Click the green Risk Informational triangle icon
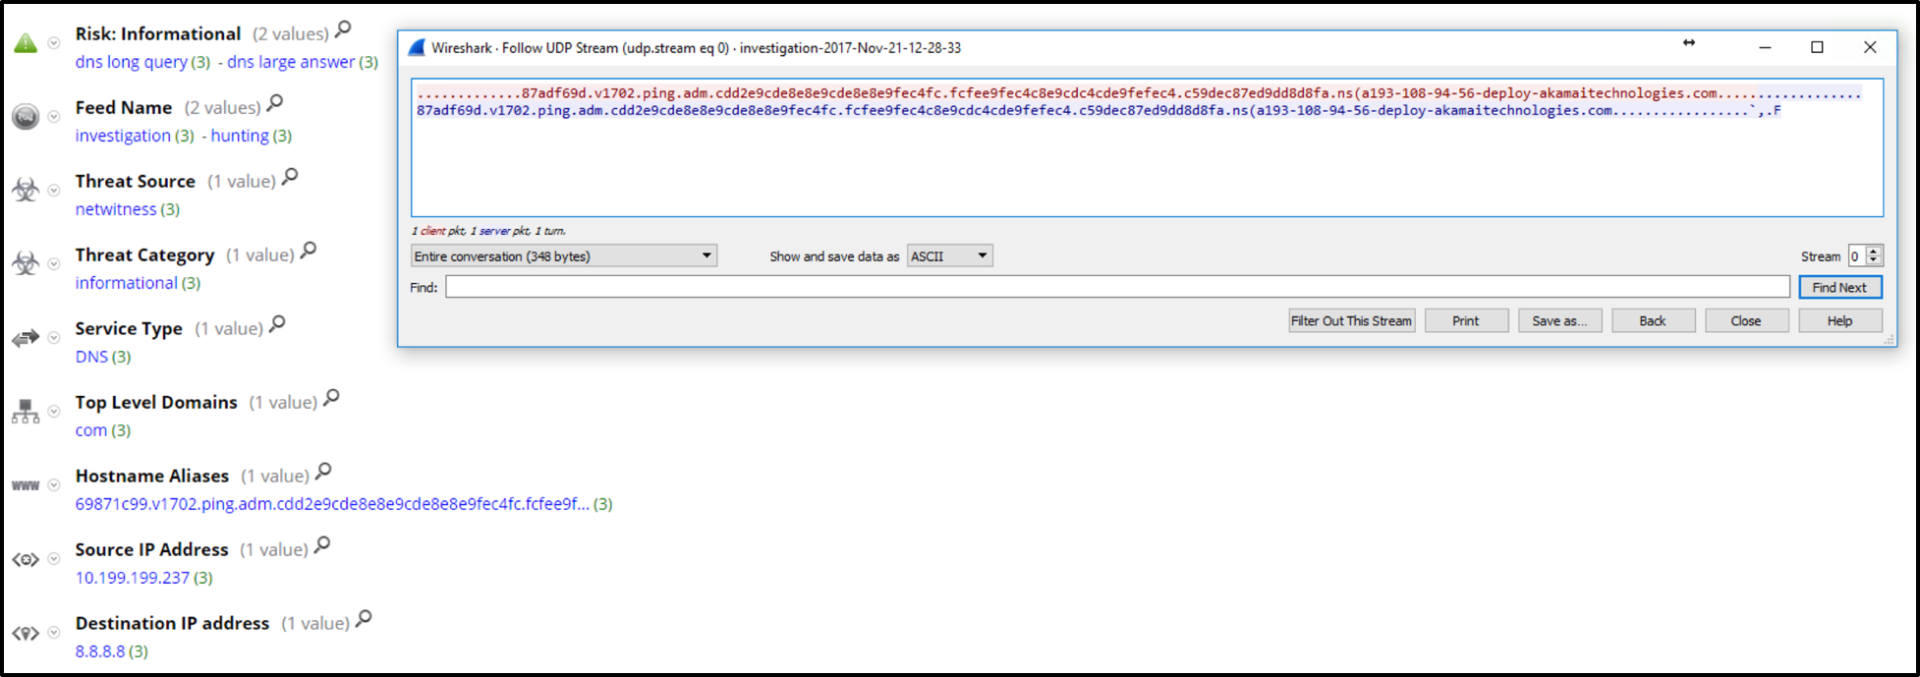The width and height of the screenshot is (1920, 677). point(25,43)
